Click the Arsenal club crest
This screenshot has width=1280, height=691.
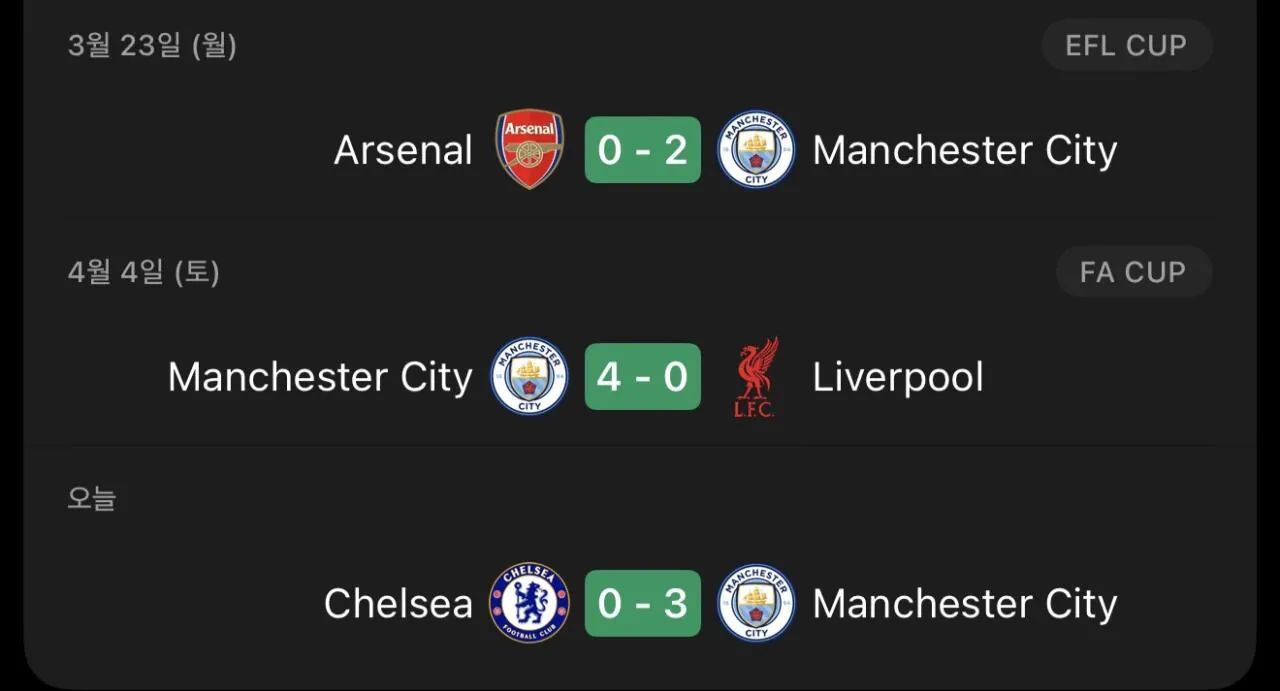pyautogui.click(x=530, y=150)
